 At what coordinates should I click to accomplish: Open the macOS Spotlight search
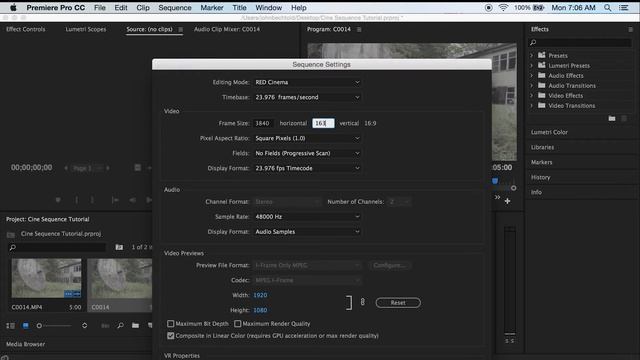tap(607, 8)
